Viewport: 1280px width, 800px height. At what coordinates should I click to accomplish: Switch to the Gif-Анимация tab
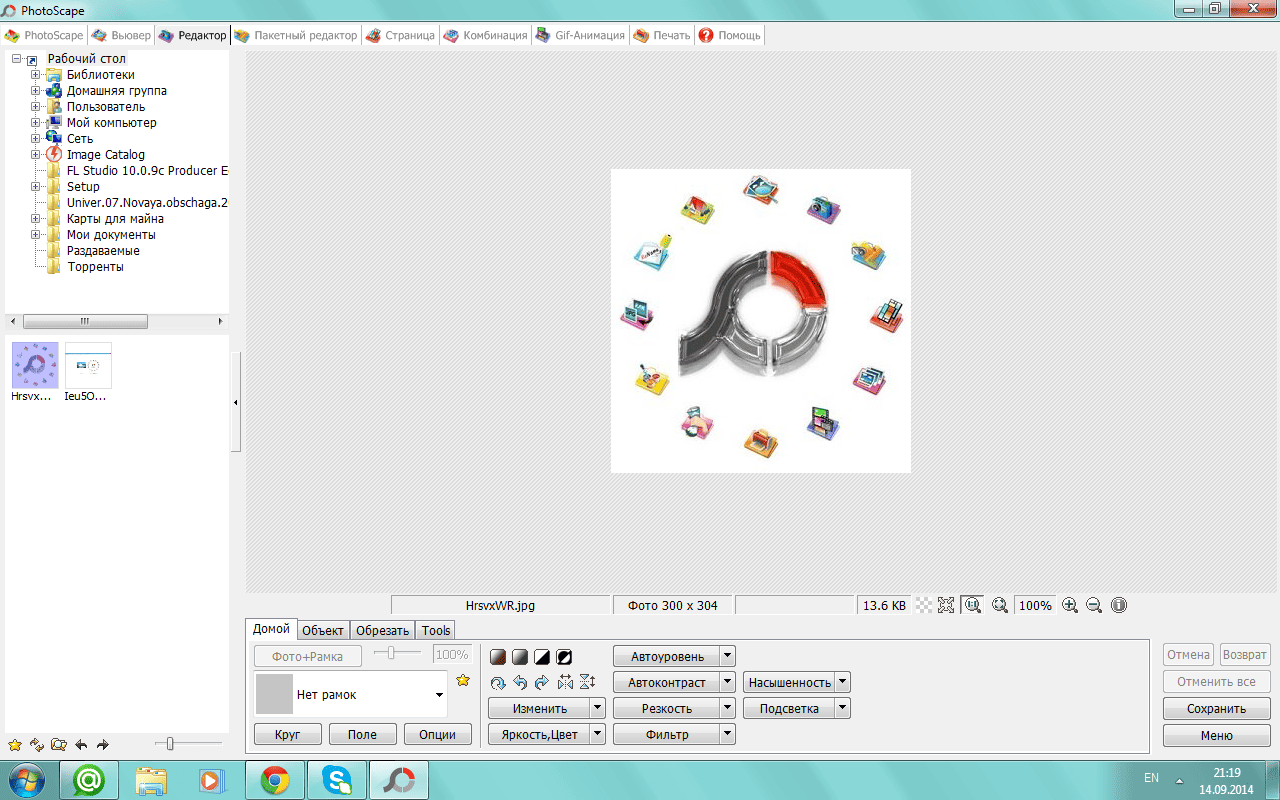pyautogui.click(x=581, y=35)
